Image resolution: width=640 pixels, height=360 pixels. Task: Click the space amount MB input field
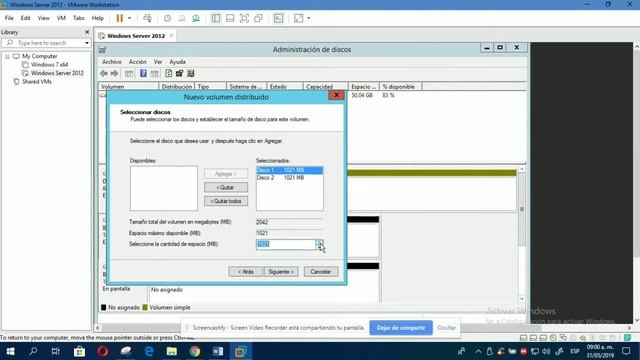click(285, 244)
